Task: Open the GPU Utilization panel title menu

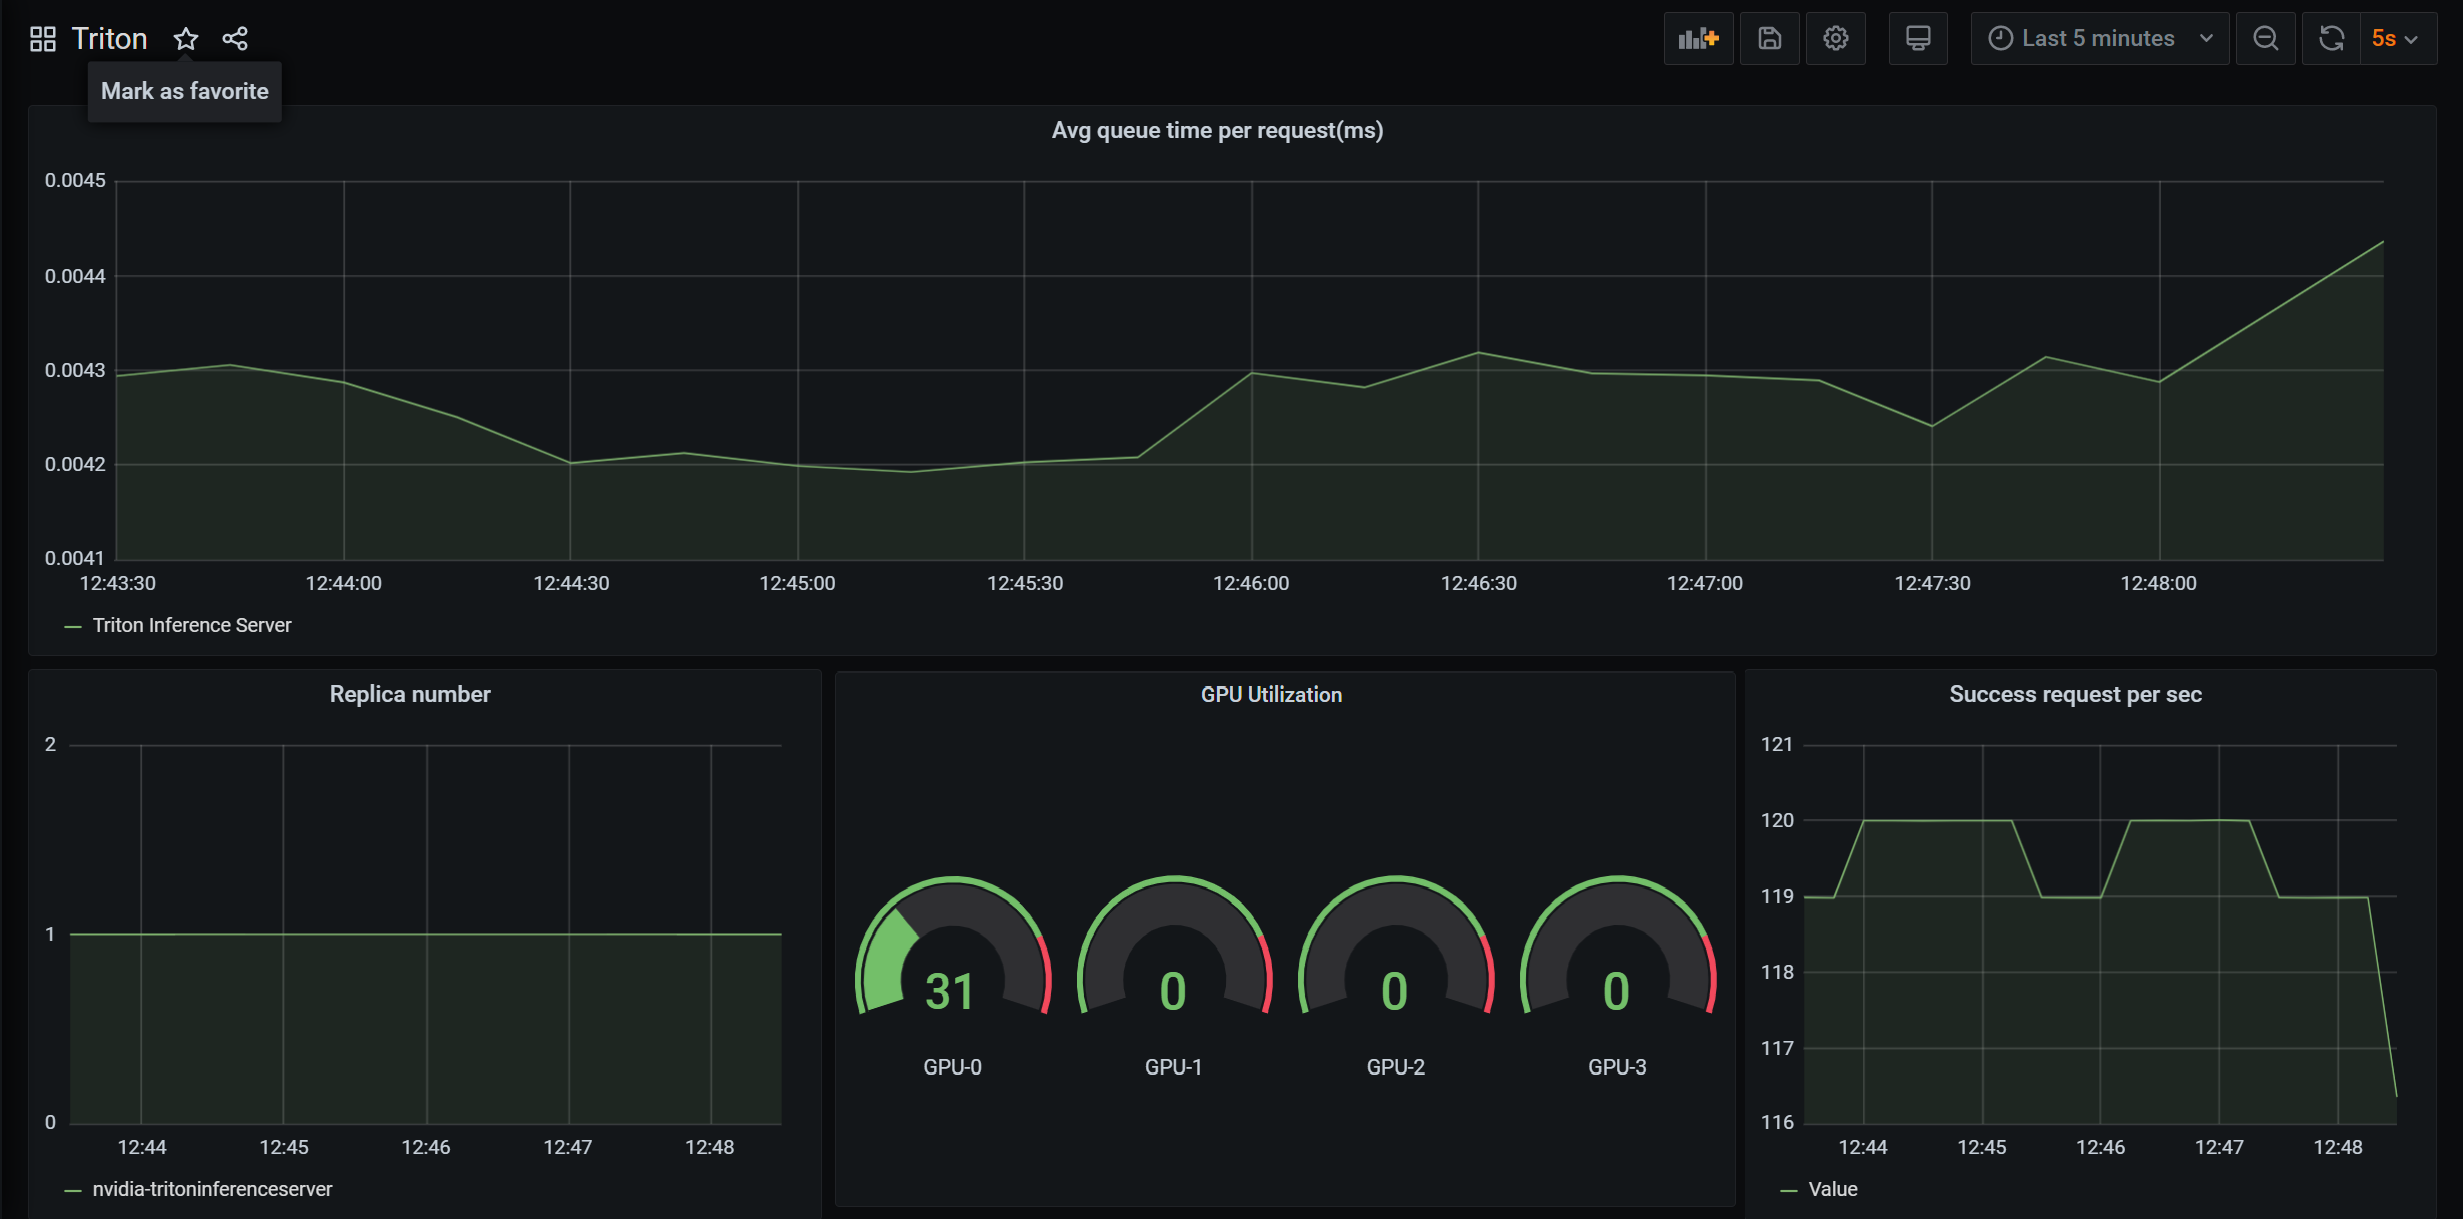Action: (x=1271, y=694)
